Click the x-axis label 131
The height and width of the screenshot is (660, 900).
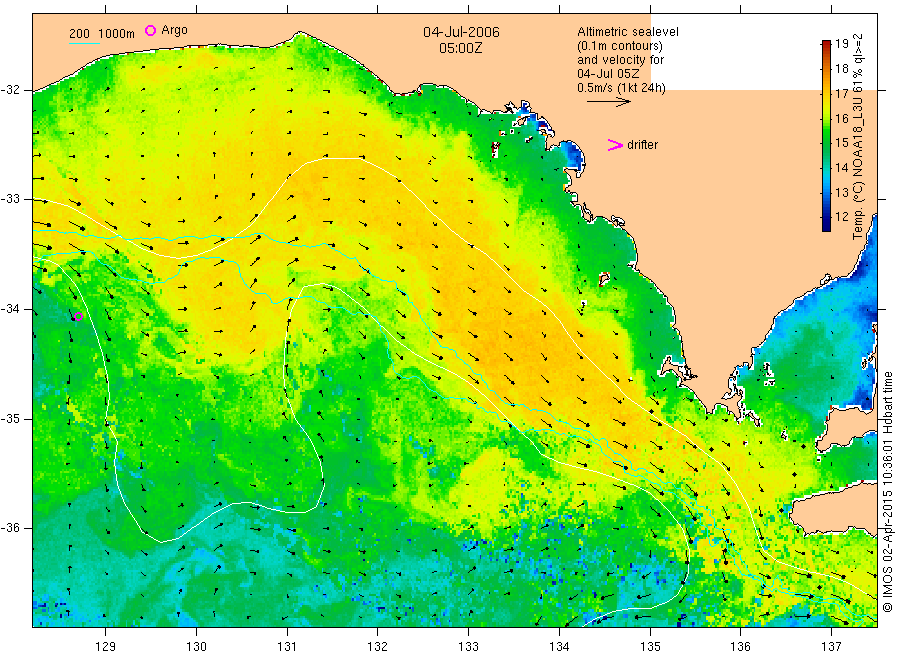click(287, 646)
